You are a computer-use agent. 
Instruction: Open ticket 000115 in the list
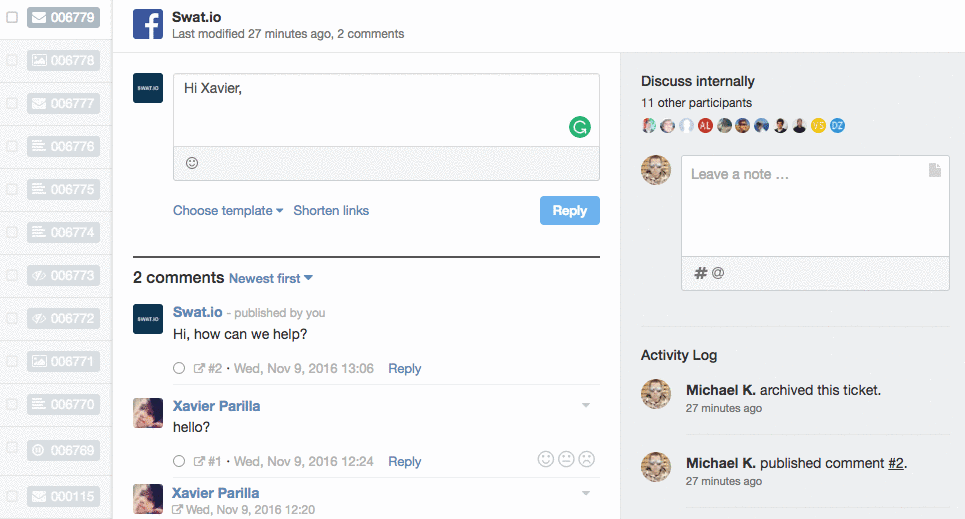tap(63, 496)
